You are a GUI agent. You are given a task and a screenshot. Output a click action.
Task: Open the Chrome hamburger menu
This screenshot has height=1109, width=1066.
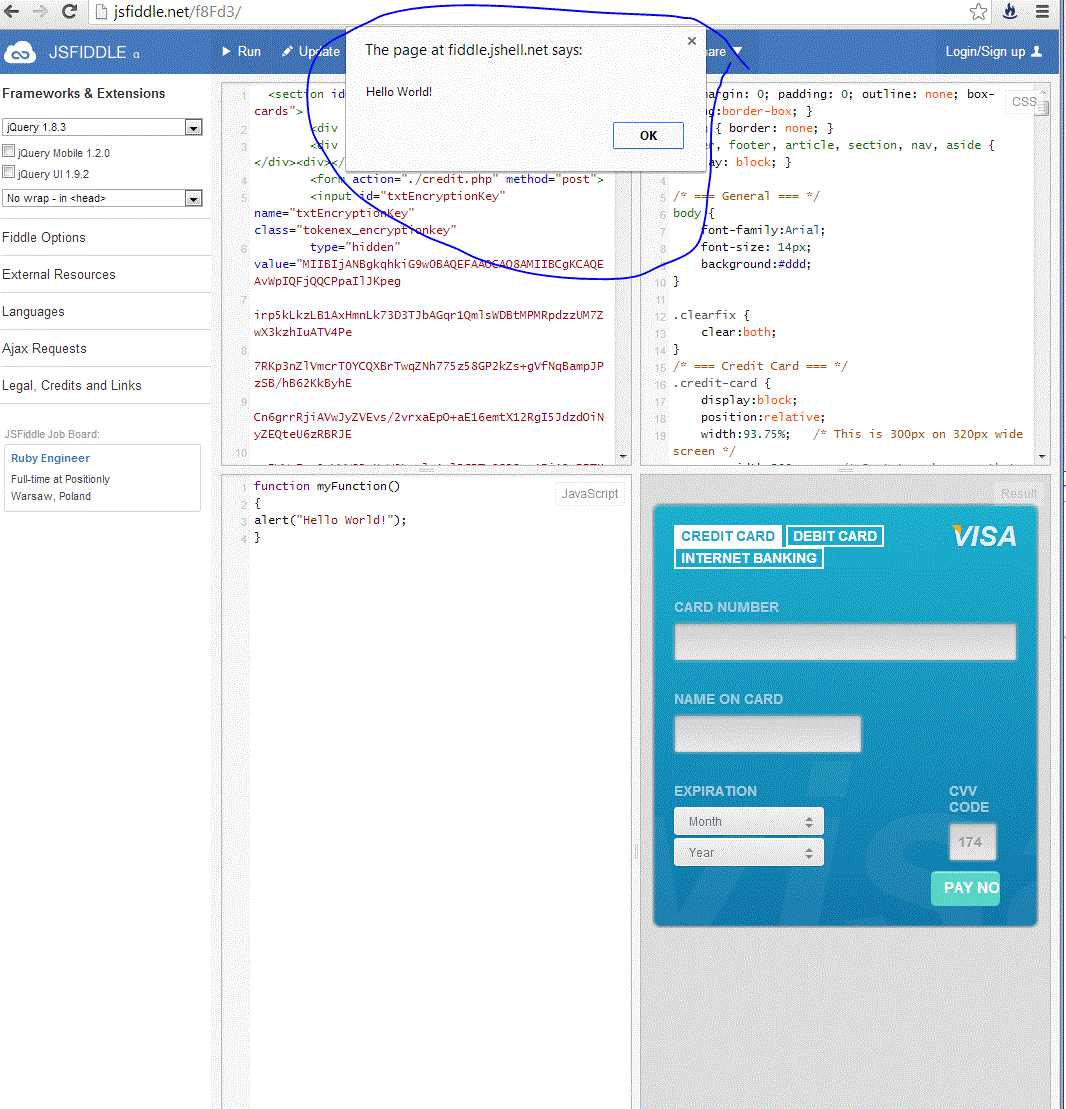tap(1043, 11)
